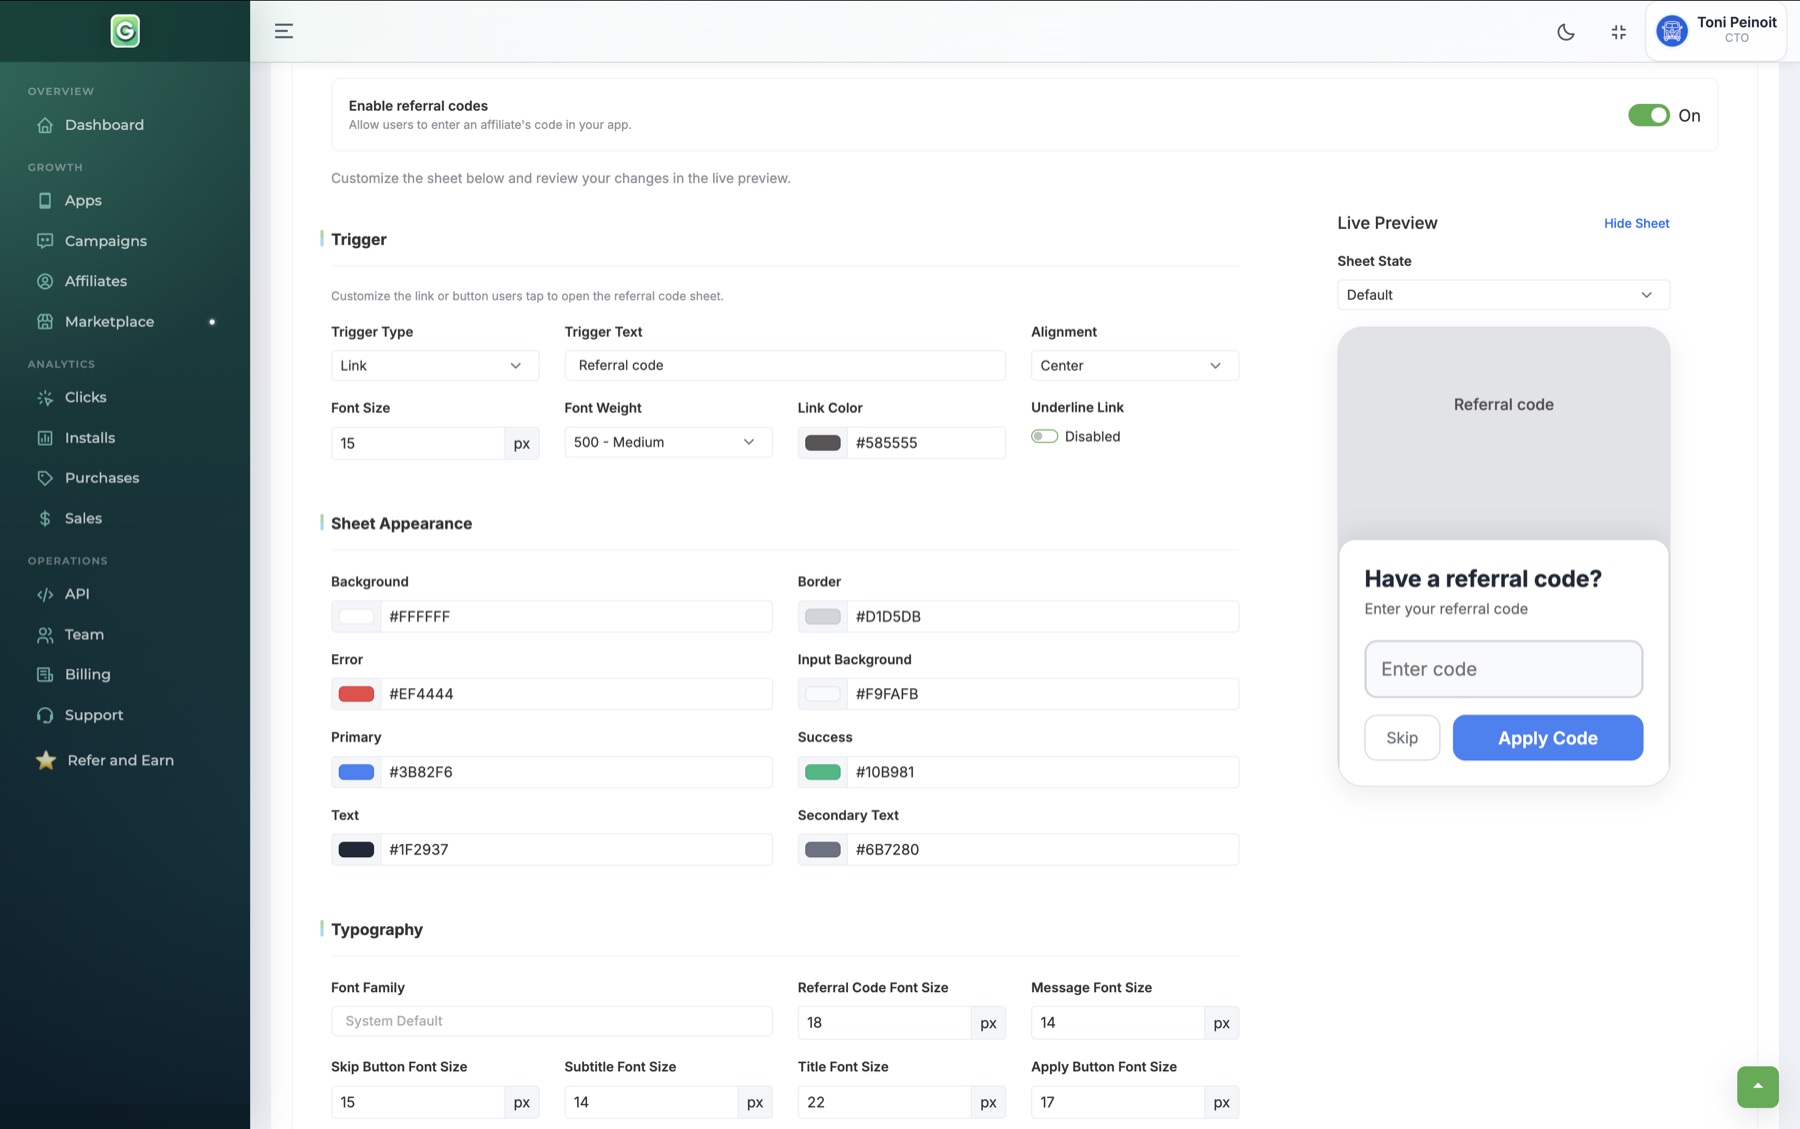Click the Affiliates person icon

(45, 281)
